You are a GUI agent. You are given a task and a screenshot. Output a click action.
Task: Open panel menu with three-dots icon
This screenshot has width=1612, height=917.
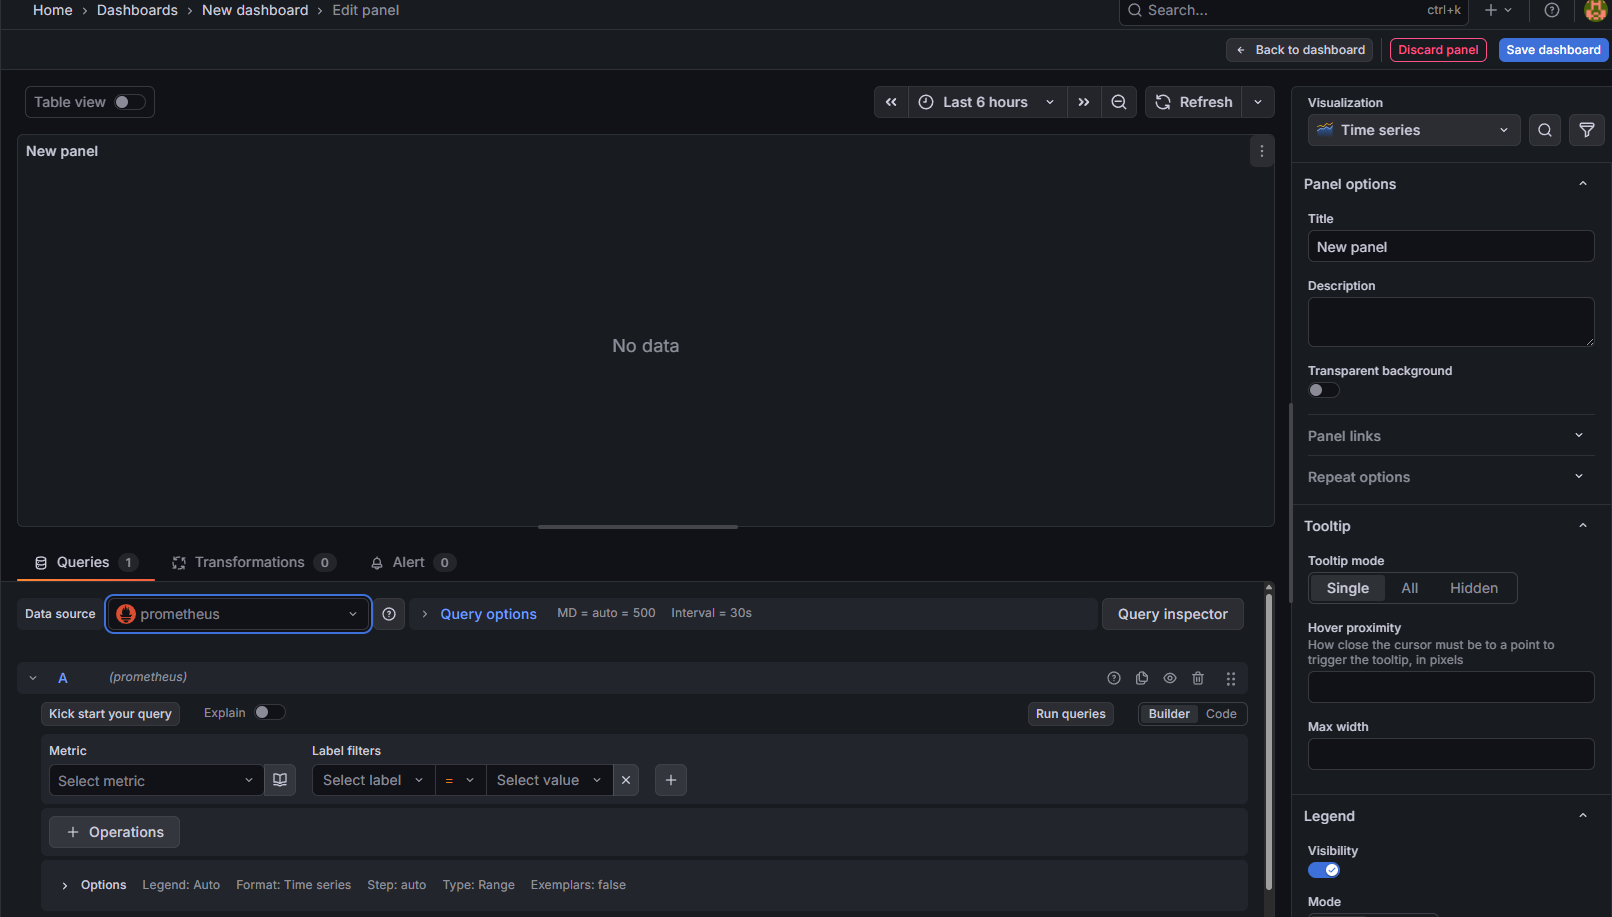[1261, 151]
